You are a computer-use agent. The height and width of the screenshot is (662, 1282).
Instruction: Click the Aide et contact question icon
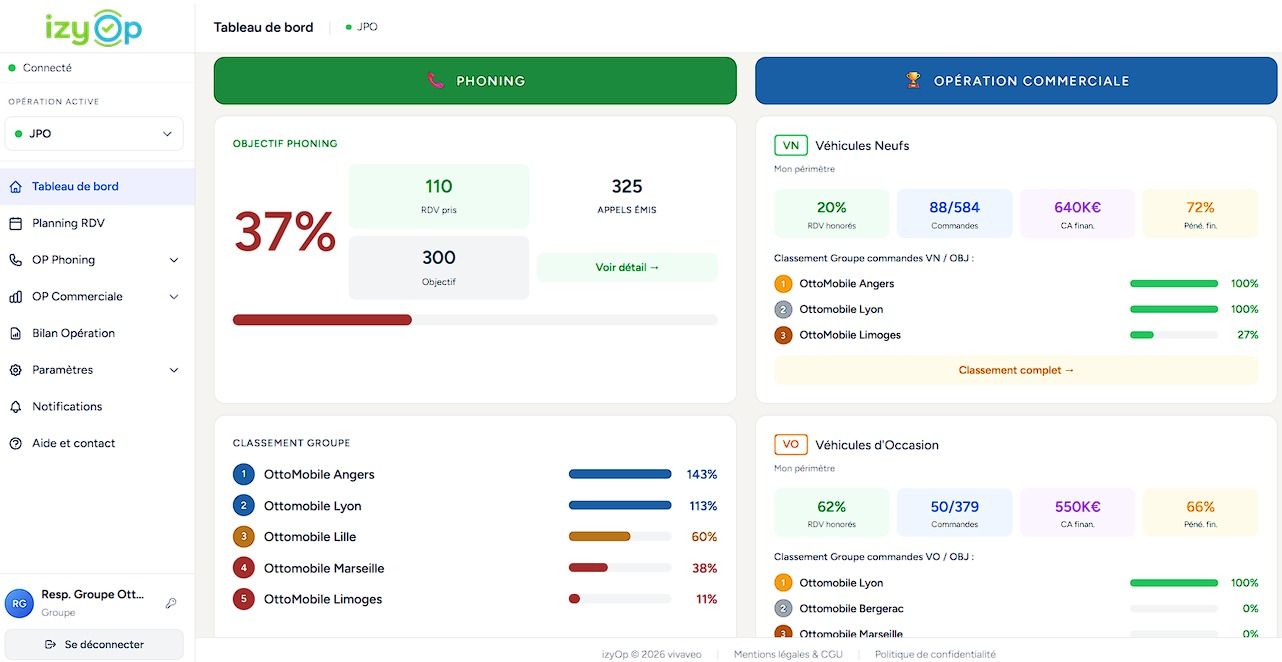tap(15, 443)
